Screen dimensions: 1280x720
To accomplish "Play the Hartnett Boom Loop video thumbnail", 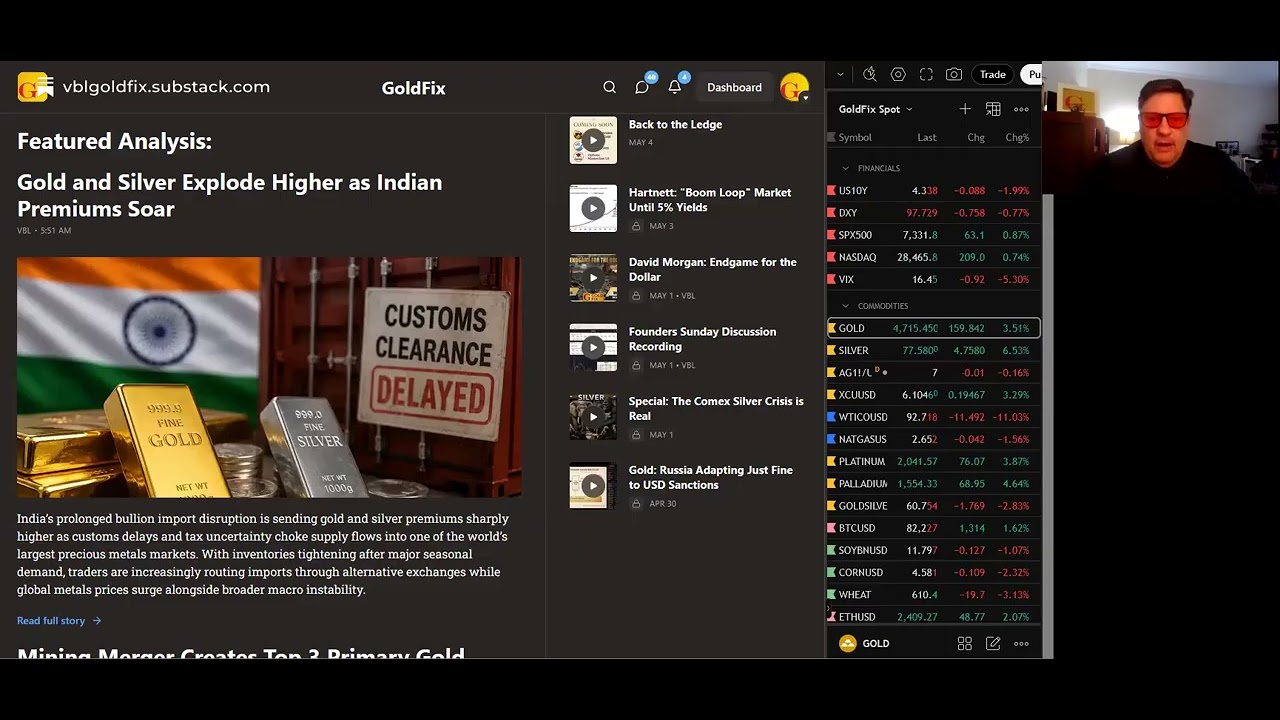I will (593, 208).
